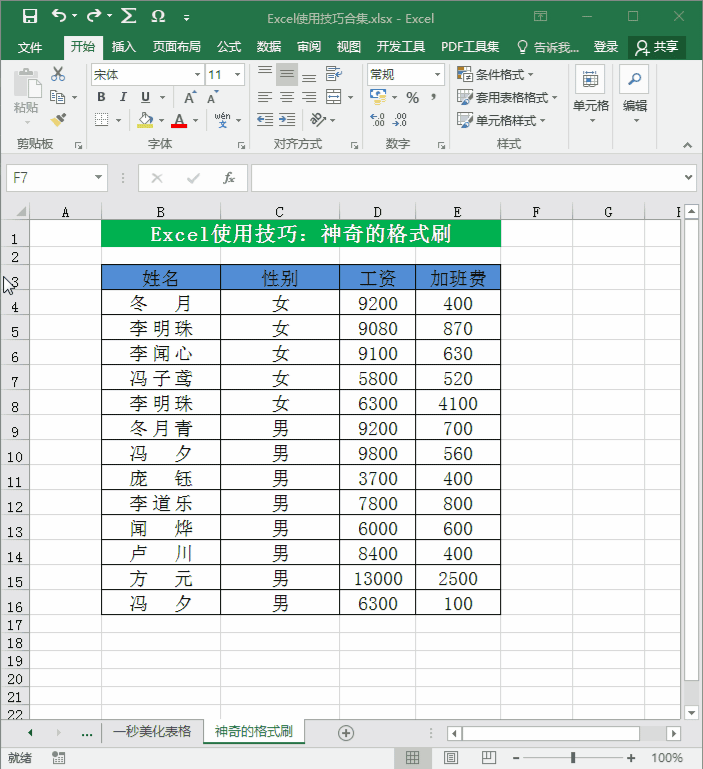Click the Cut scissors icon

click(x=58, y=74)
